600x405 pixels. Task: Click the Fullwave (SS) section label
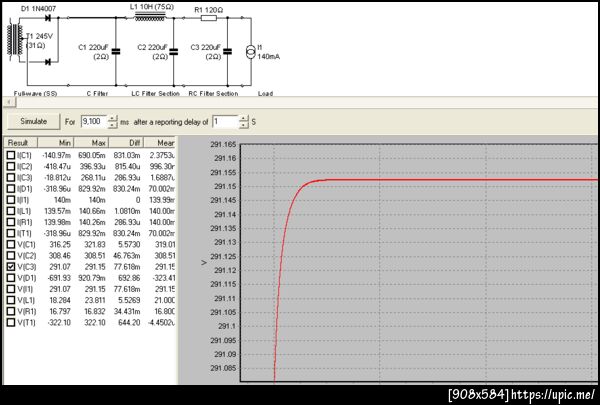click(x=35, y=93)
